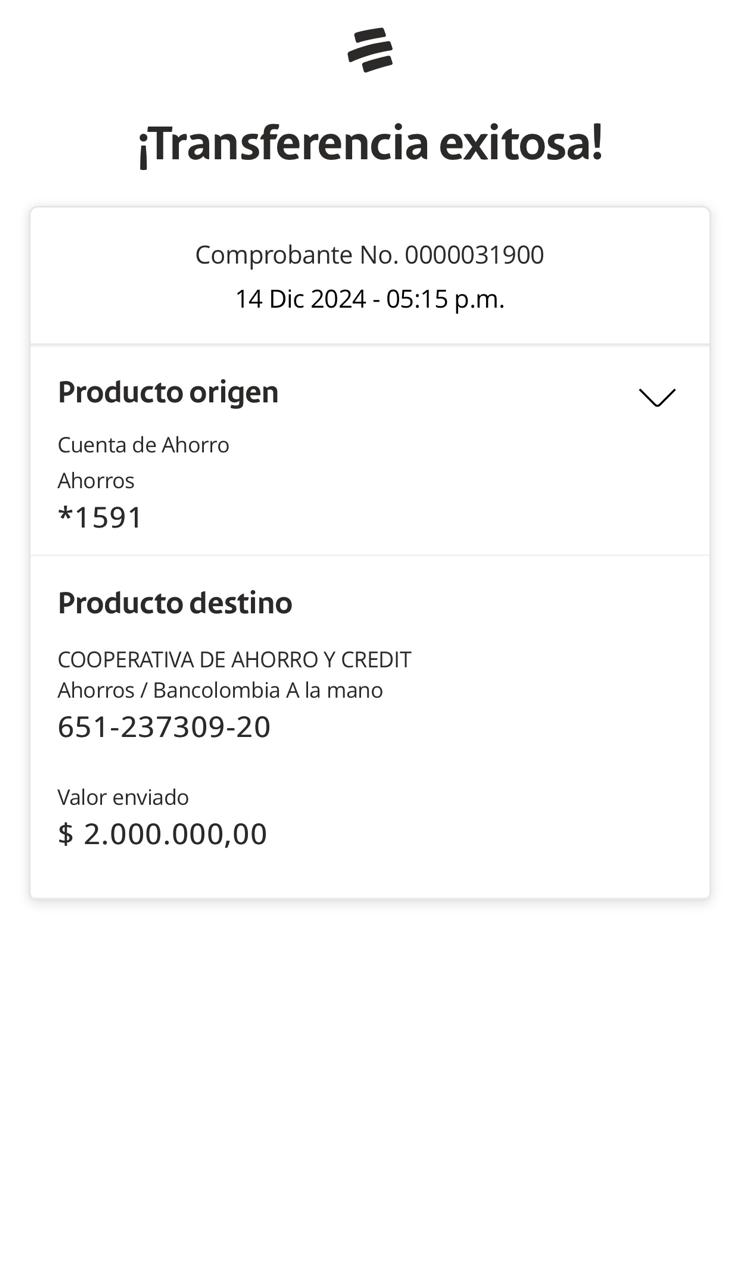Click "Ahorros" under Cuenta de Ahorro
This screenshot has width=740, height=1280.
[x=96, y=481]
